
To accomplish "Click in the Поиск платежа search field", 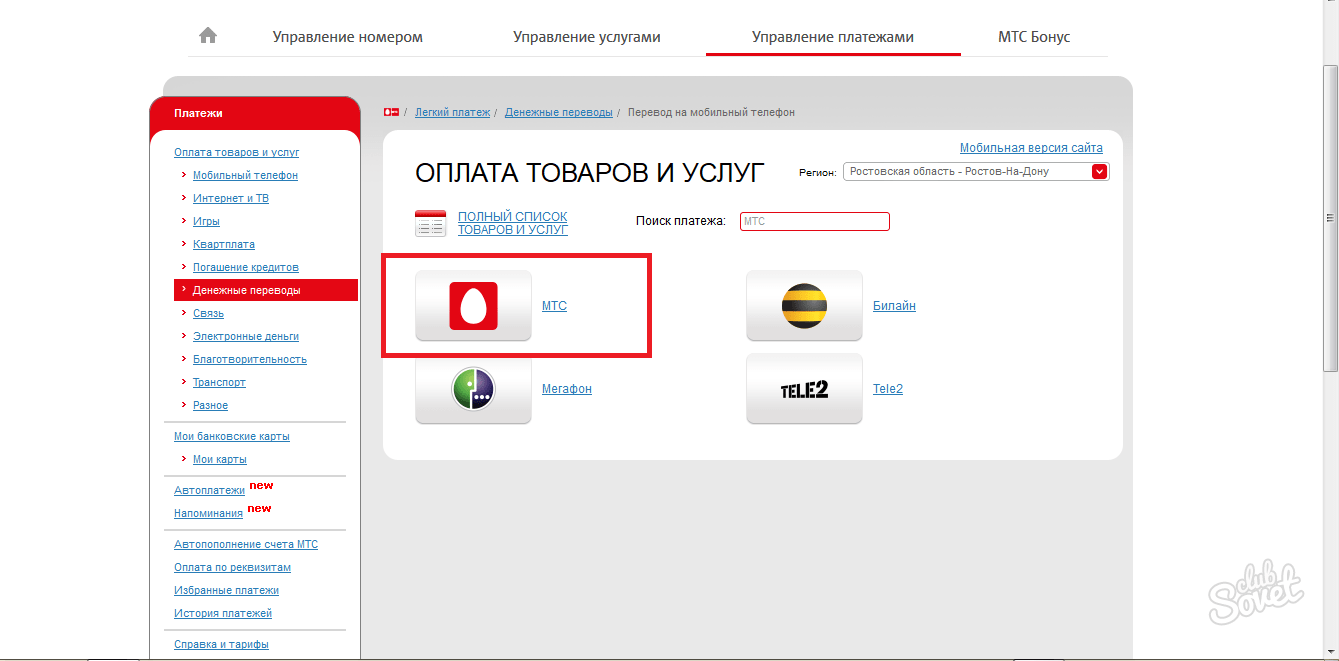I will (x=814, y=222).
